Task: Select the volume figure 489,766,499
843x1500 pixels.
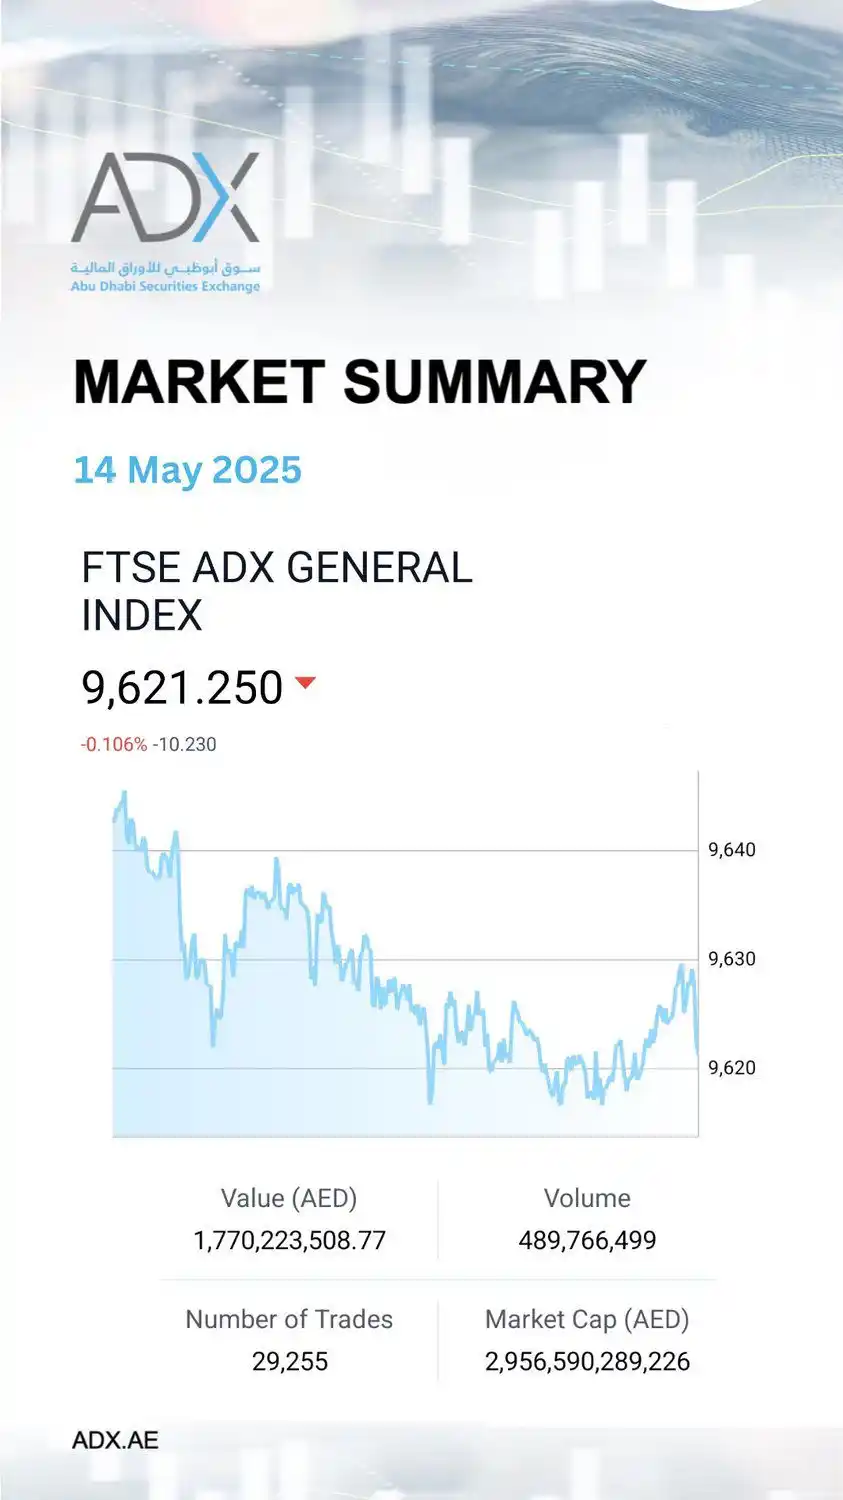Action: (x=587, y=1241)
